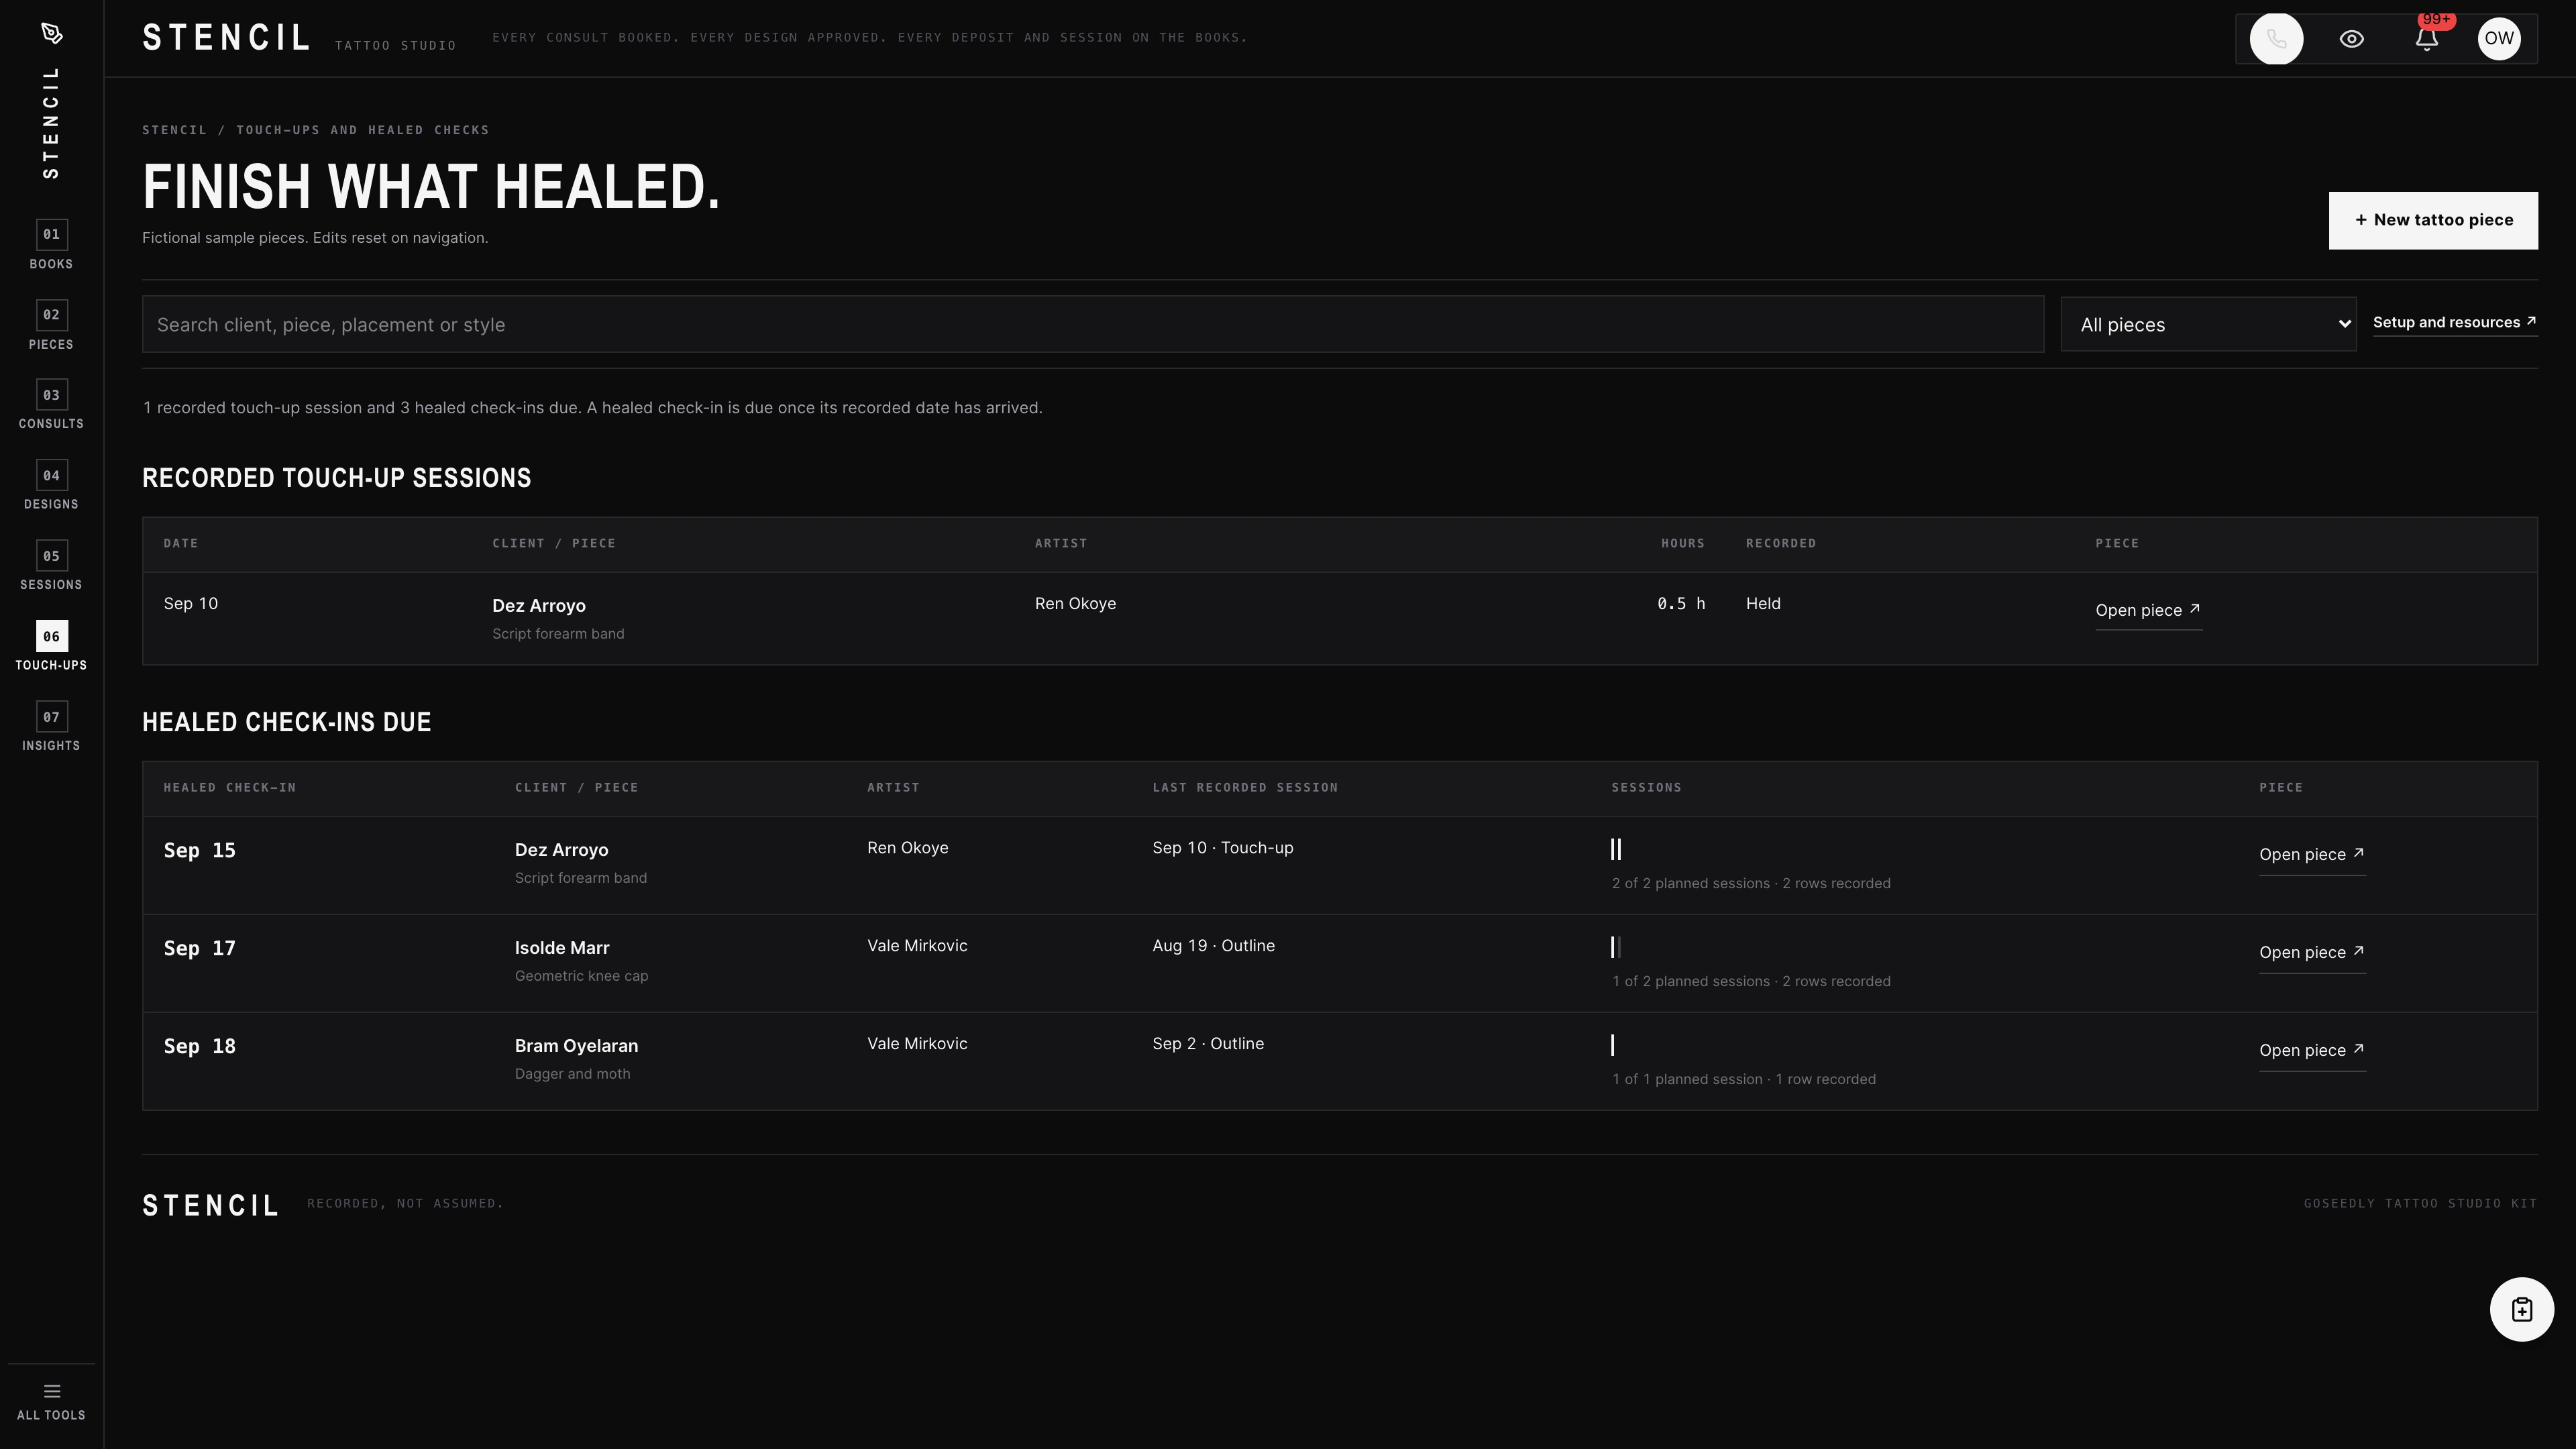Click the sessions progress bar for Bram Oyelaran
Screen dimensions: 2576x1449
[1612, 1045]
